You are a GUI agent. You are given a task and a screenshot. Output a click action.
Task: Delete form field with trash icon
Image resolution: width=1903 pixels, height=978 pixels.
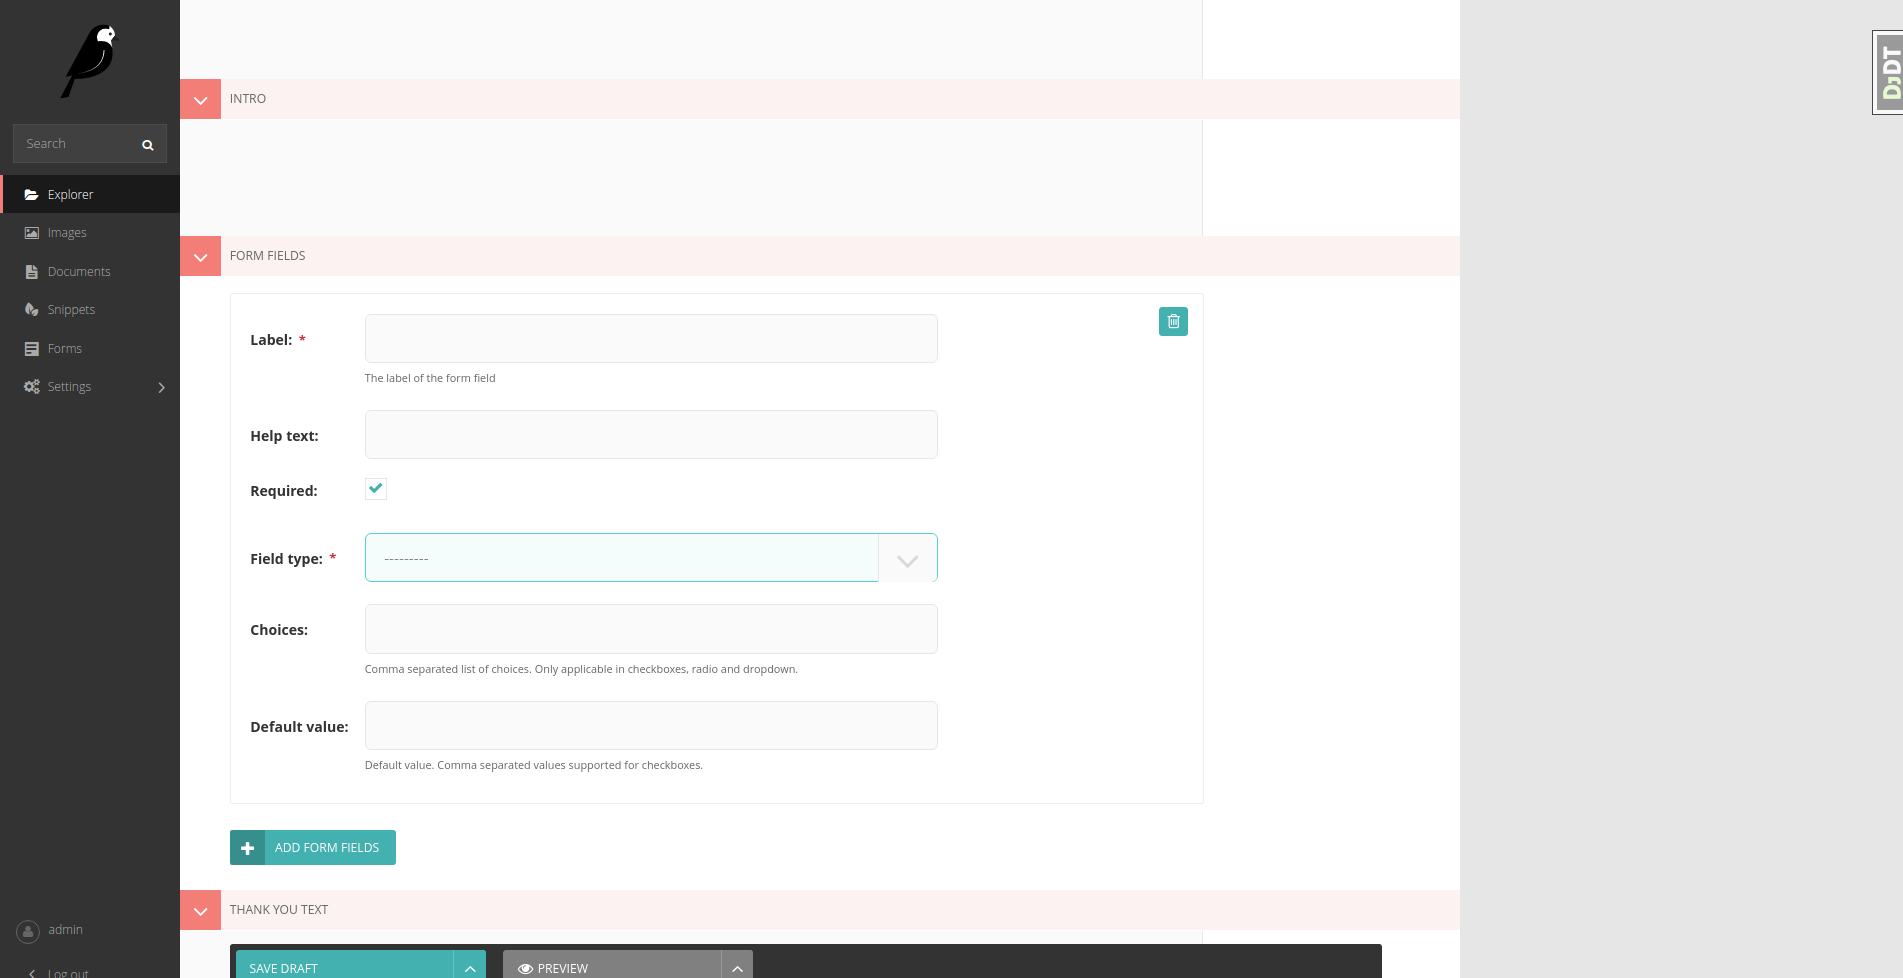coord(1173,322)
